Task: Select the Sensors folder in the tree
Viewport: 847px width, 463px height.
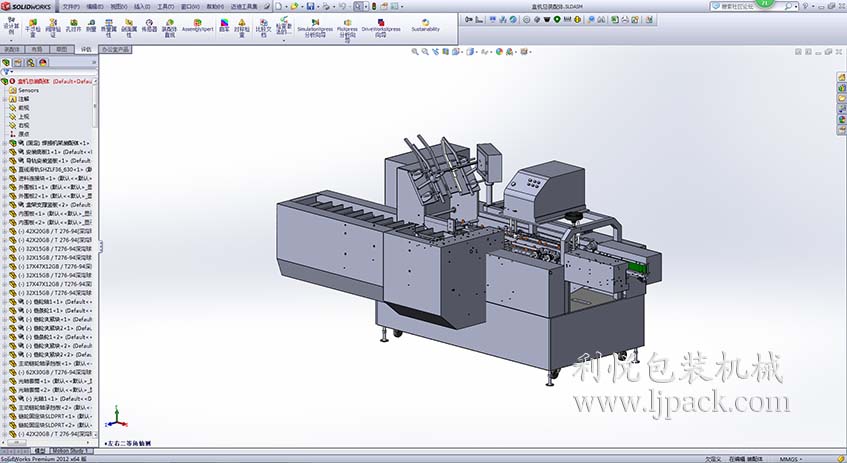Action: coord(28,90)
